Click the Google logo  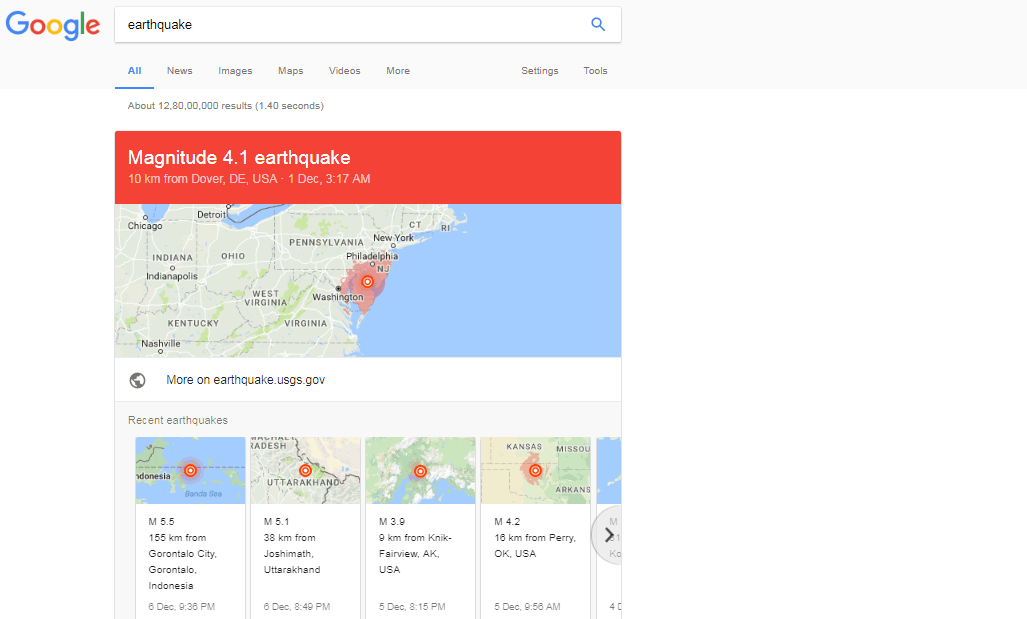pyautogui.click(x=53, y=25)
